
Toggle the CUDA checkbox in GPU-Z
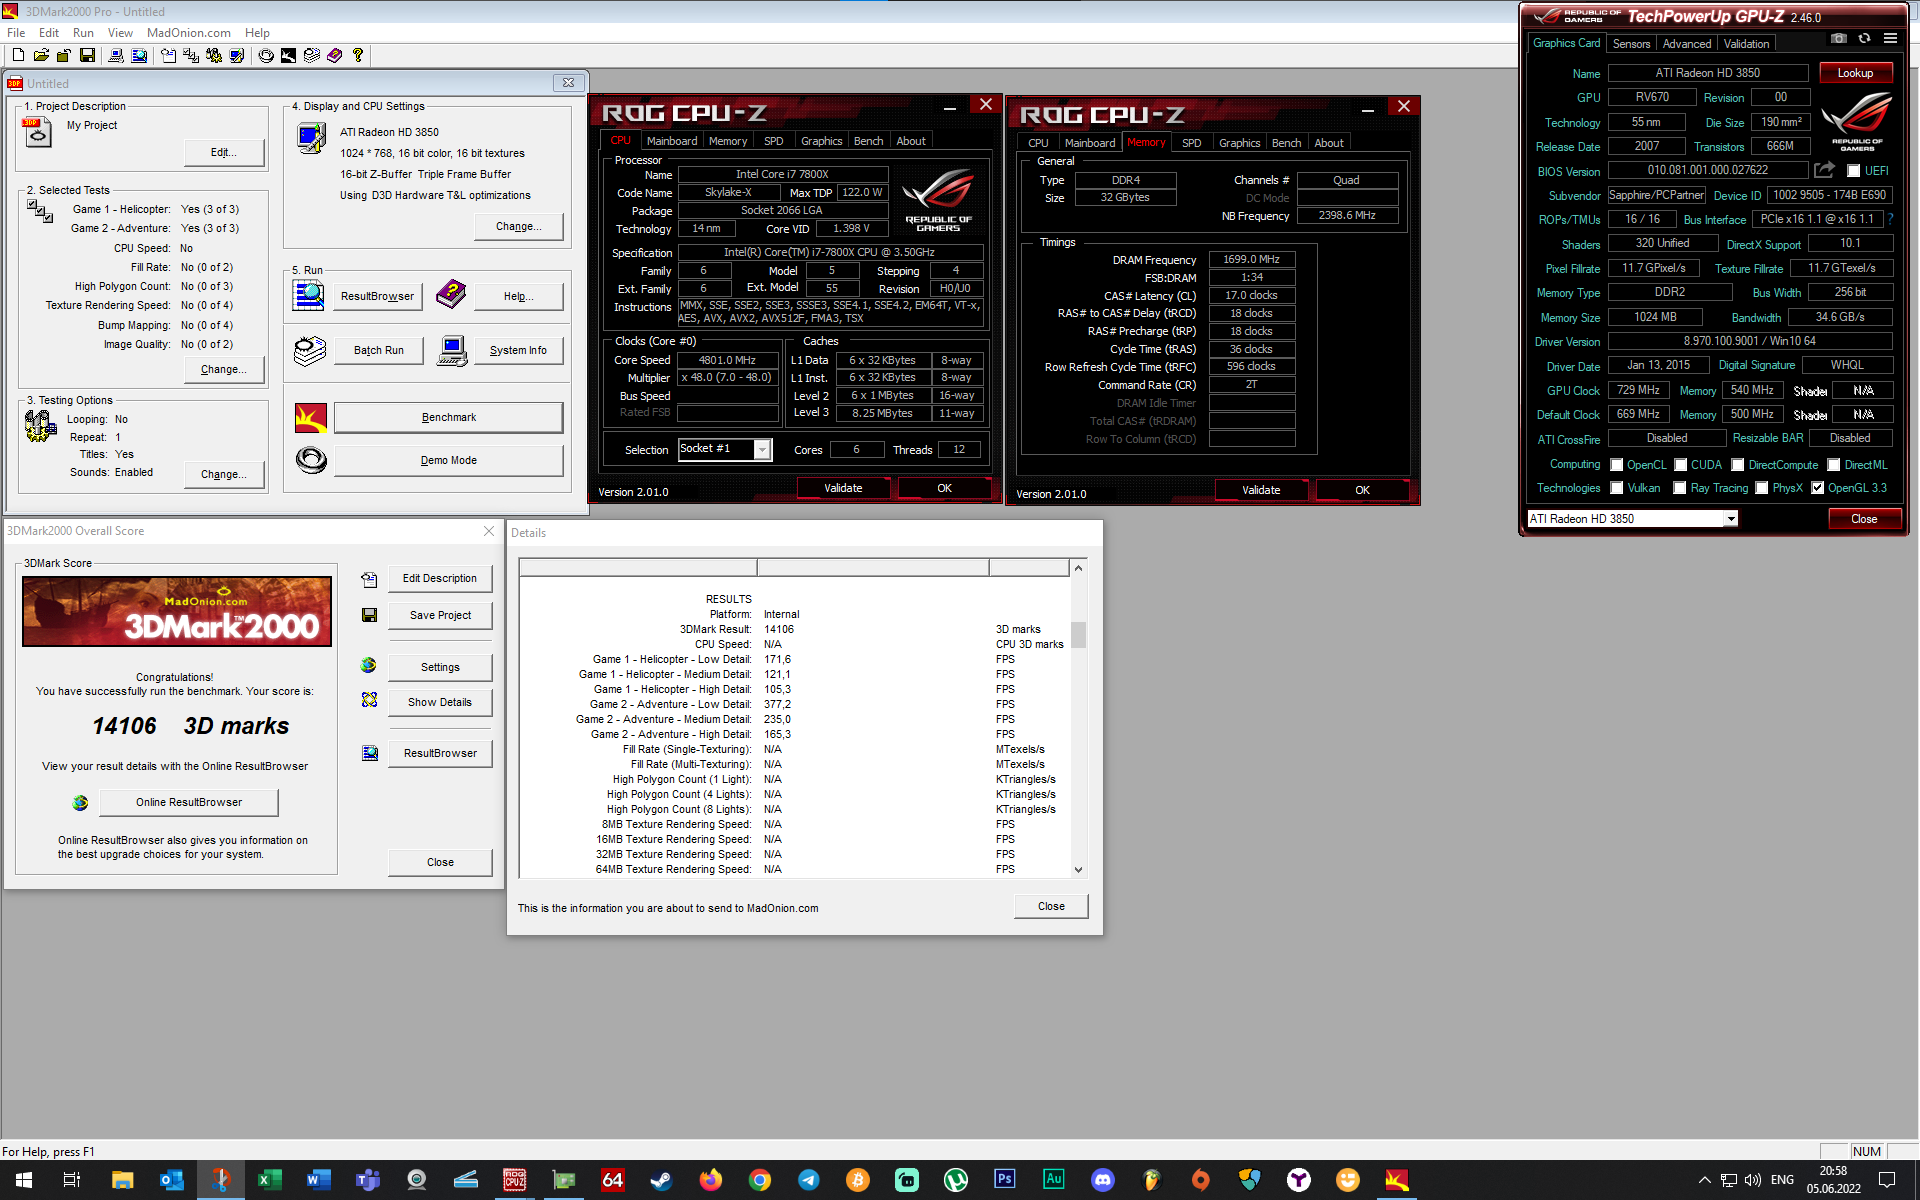pos(1681,465)
